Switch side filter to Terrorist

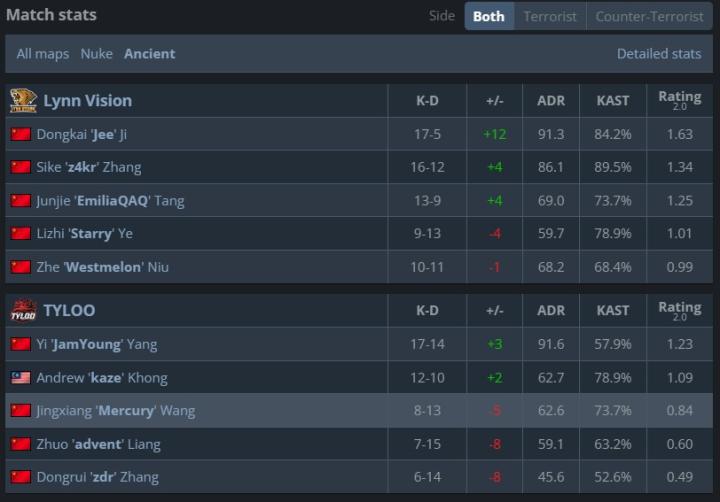pos(550,16)
